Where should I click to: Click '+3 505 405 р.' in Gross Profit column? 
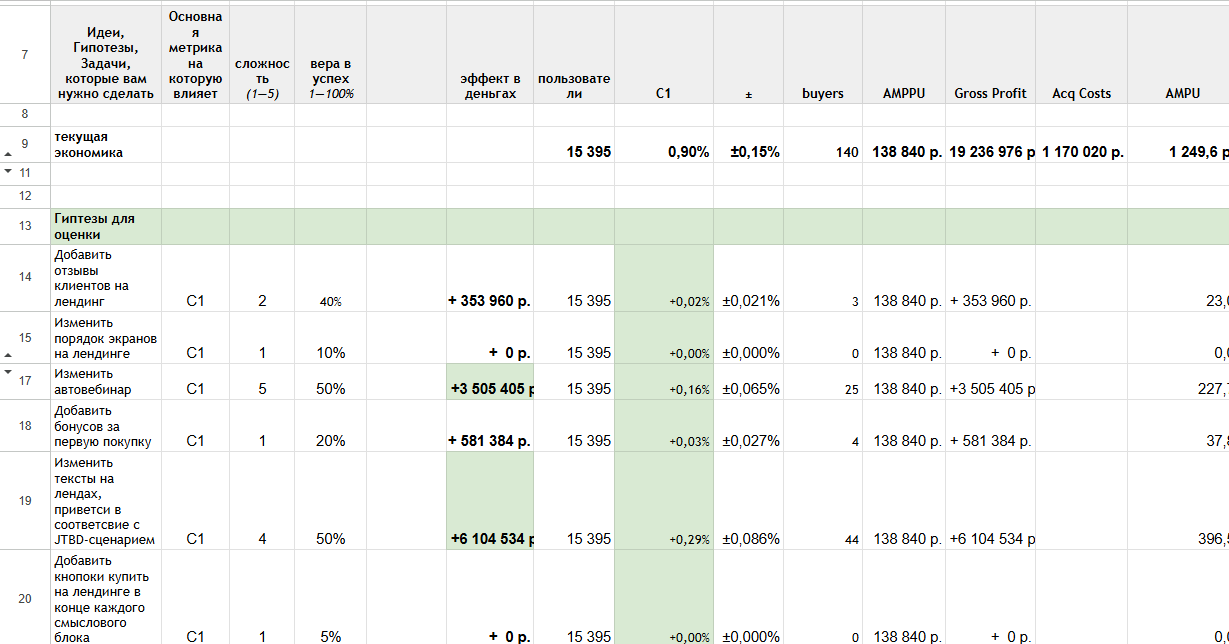pos(991,382)
